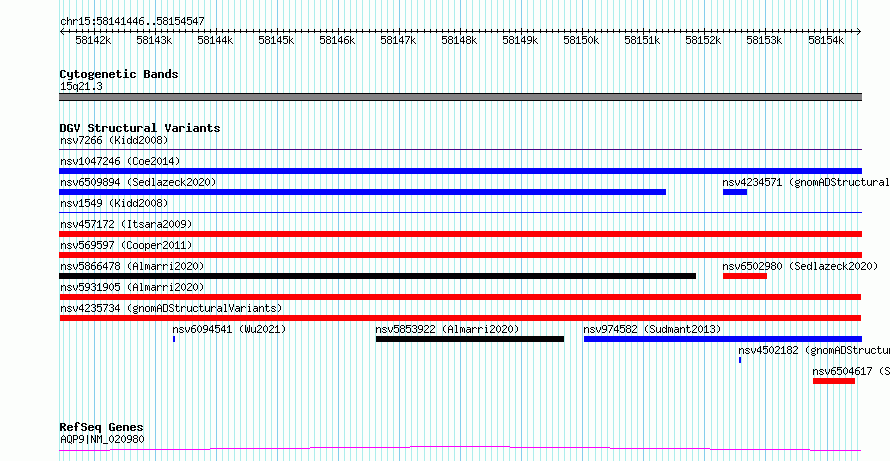Select the short blue nsv4234571 variant bar
This screenshot has width=890, height=461.
[734, 192]
